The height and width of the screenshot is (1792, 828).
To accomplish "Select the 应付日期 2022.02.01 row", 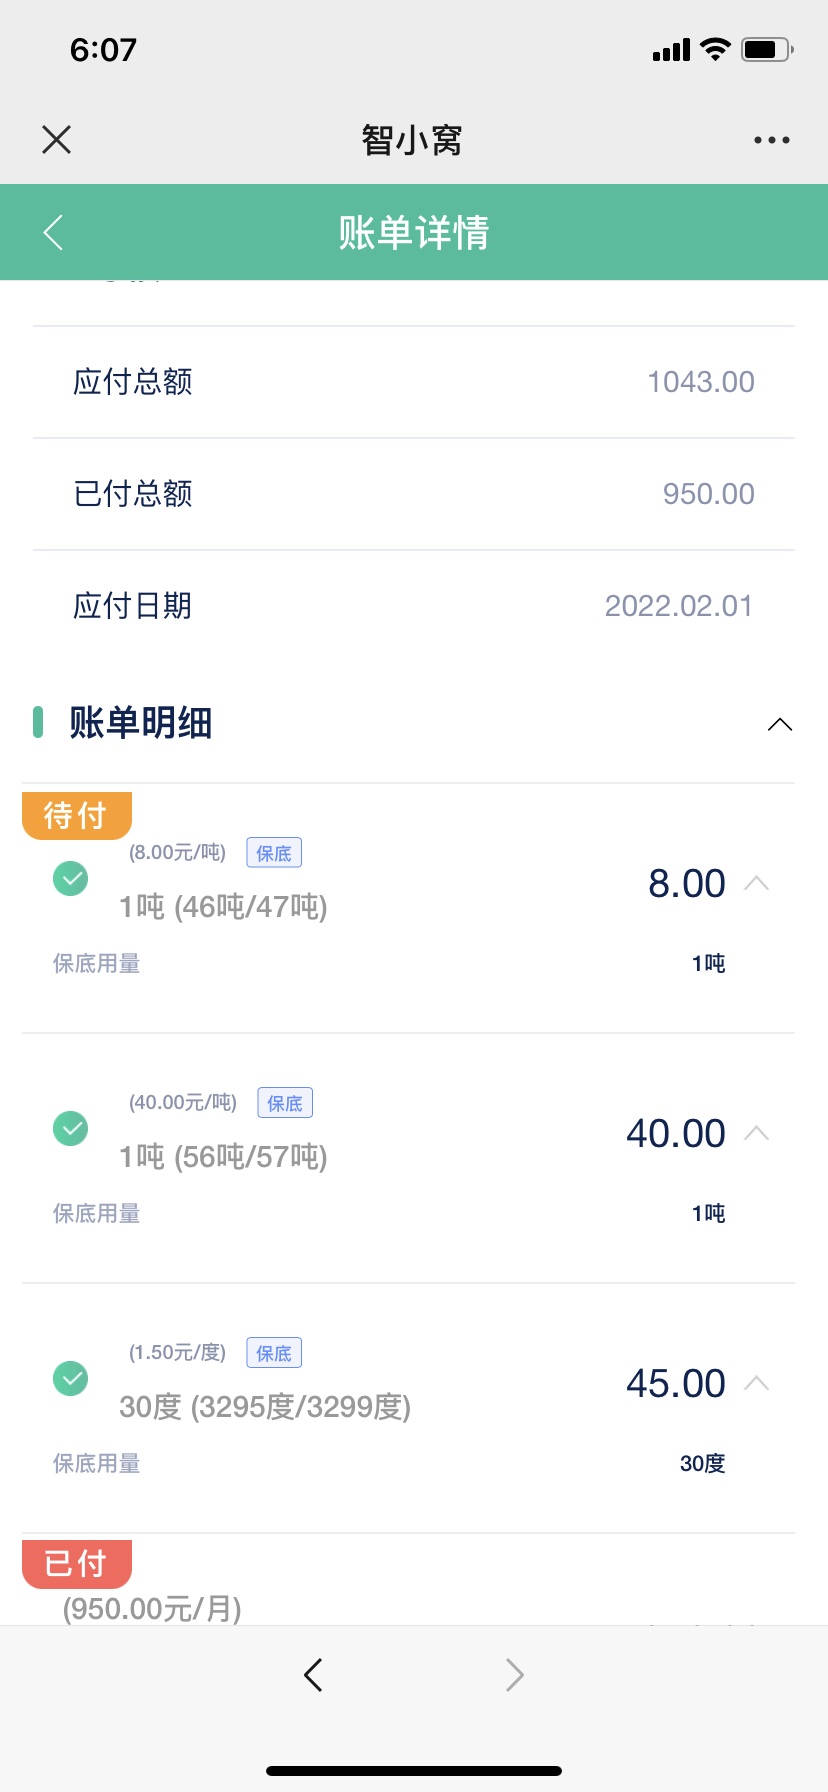I will pos(414,606).
